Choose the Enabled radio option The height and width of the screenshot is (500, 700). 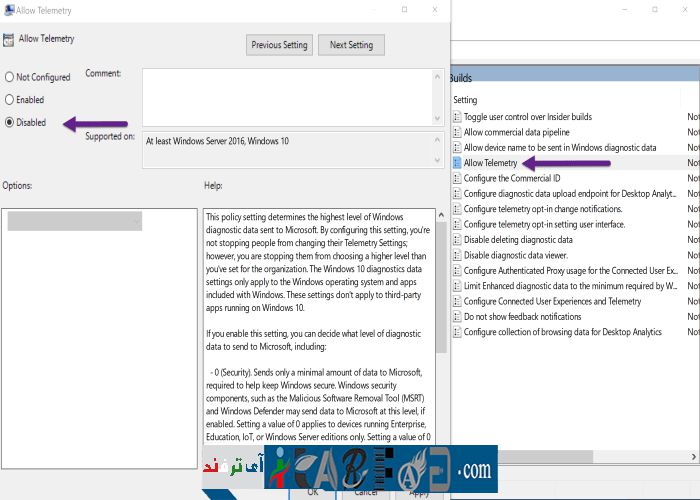click(10, 100)
